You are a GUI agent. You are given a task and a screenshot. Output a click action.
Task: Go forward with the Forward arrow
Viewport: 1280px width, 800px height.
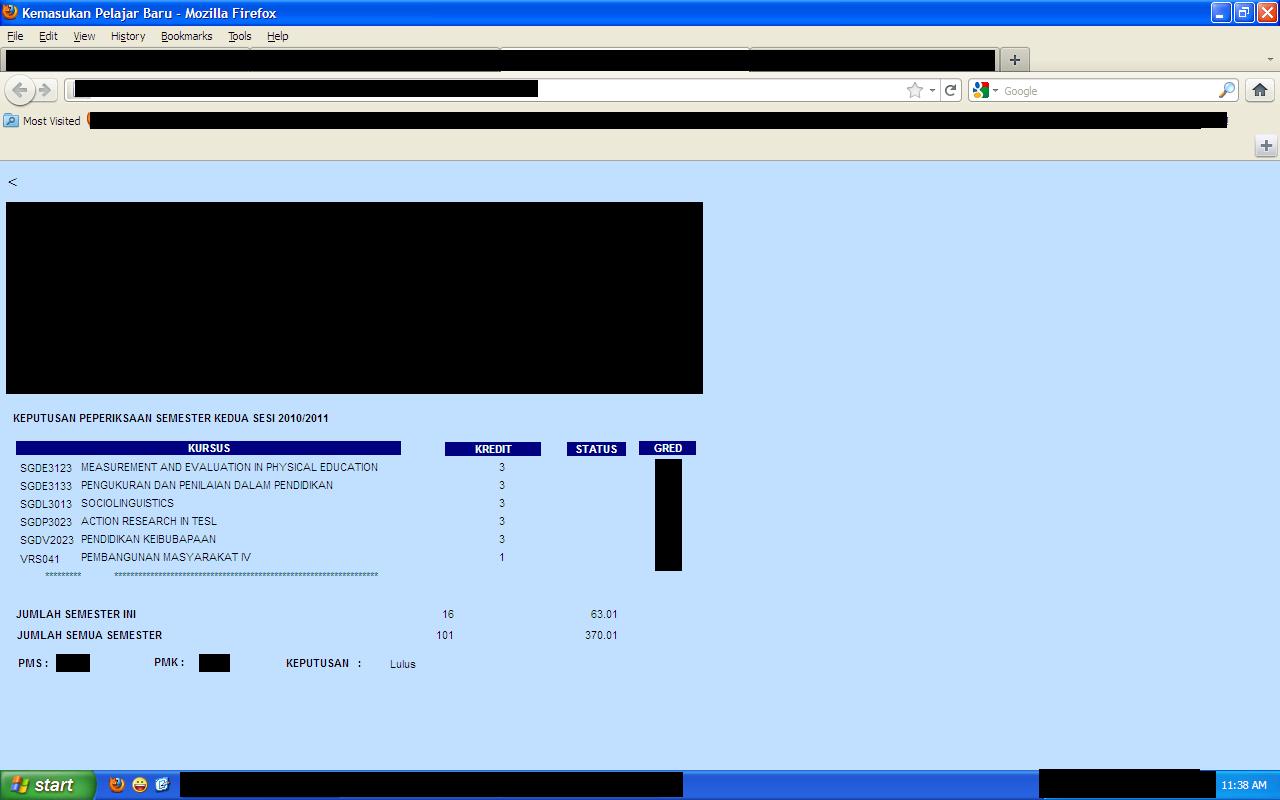[45, 90]
